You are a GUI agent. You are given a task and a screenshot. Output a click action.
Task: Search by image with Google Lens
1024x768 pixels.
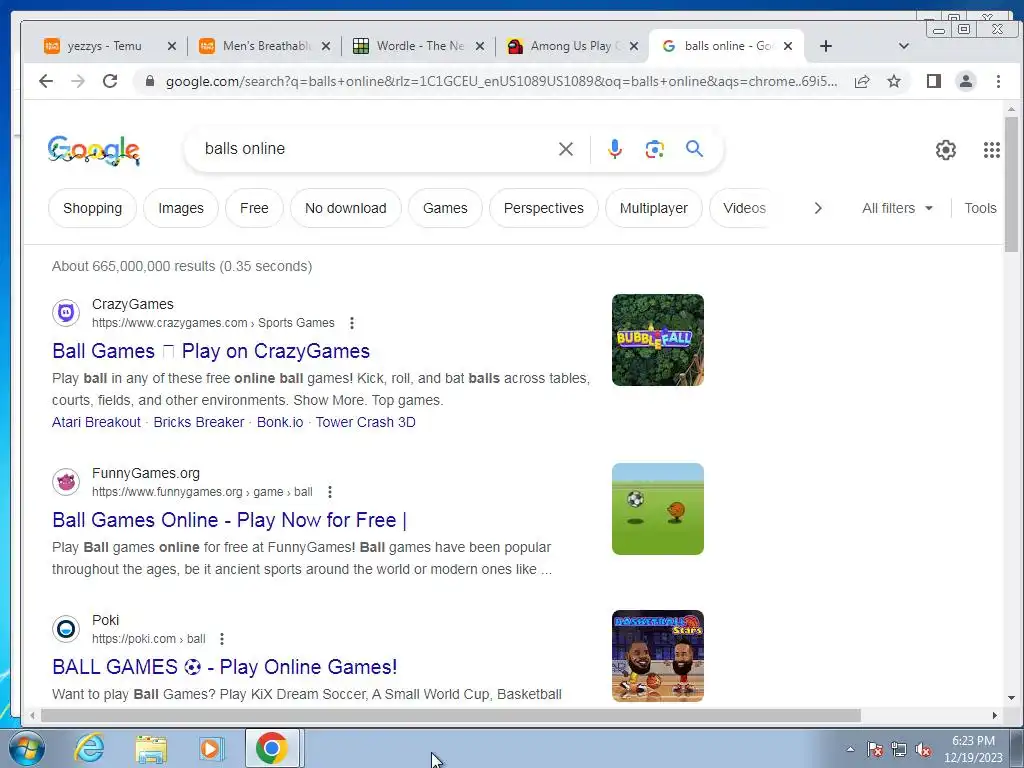654,149
